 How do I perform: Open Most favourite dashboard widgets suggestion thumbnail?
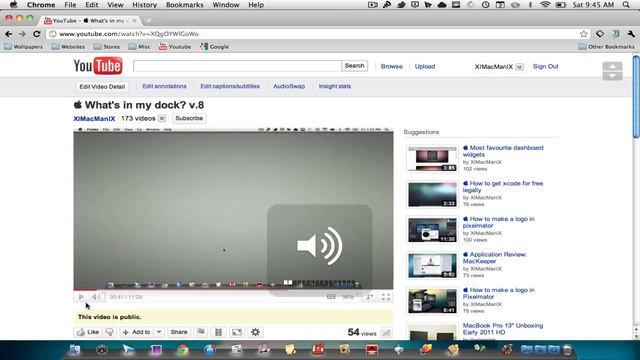[x=432, y=158]
